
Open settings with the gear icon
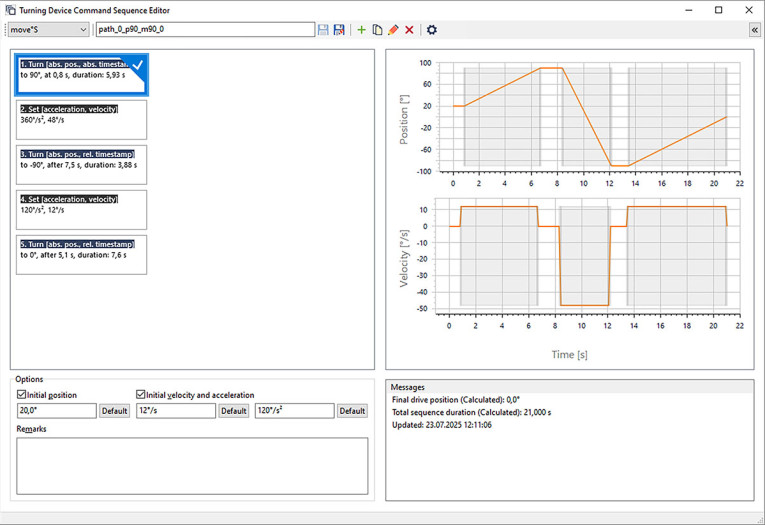pos(432,30)
